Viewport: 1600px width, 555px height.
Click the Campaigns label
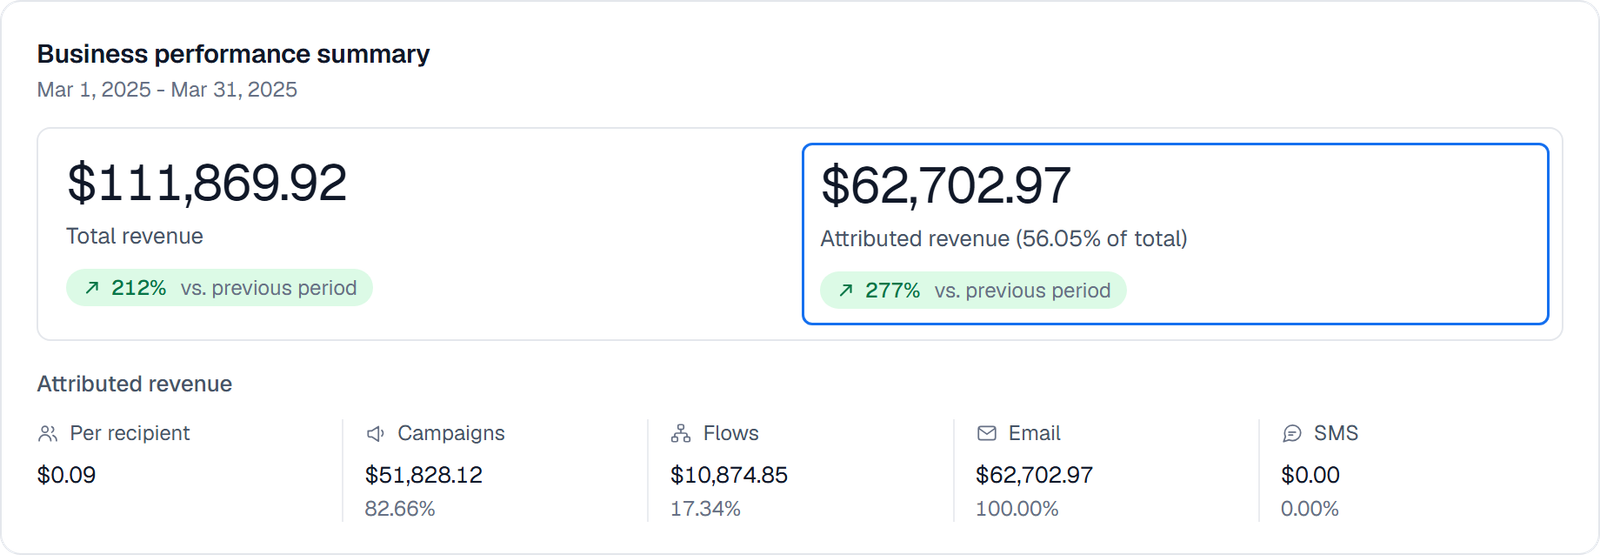[451, 433]
